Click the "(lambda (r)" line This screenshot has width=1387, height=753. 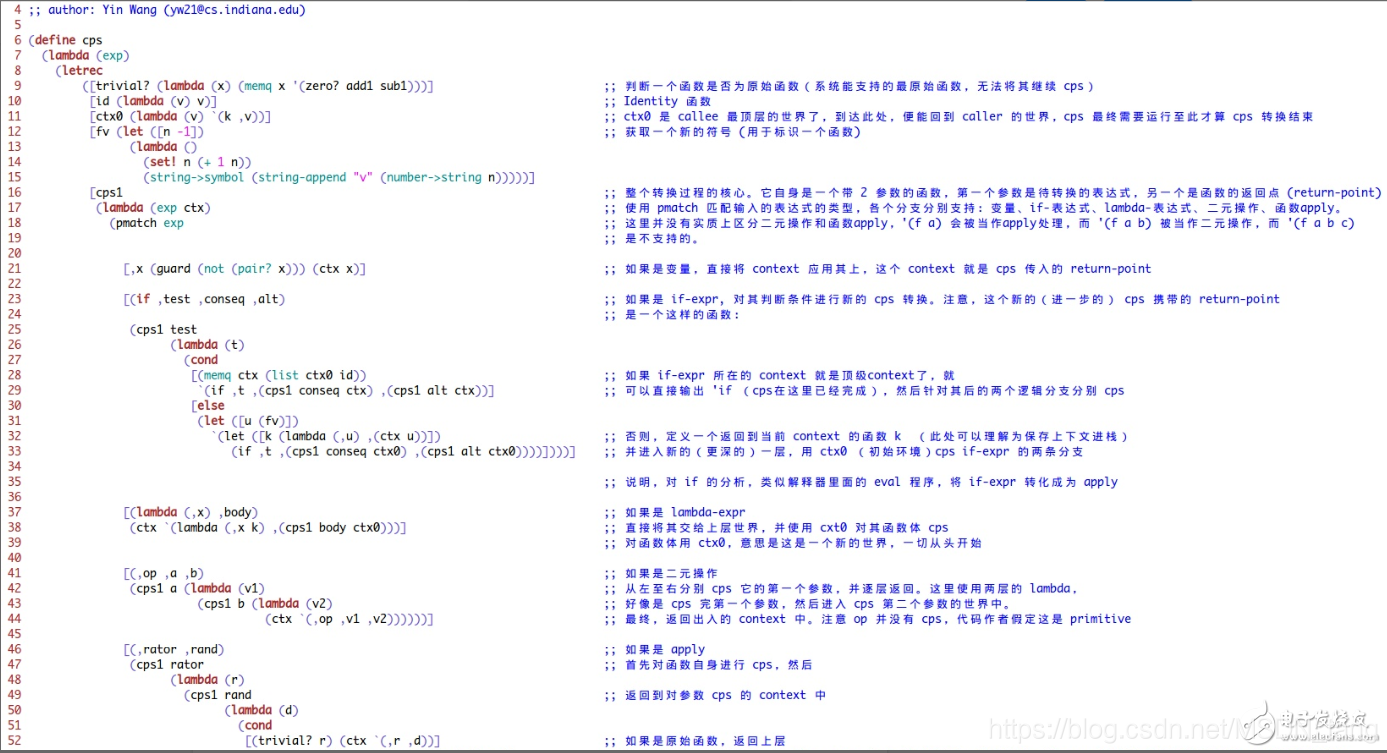point(207,679)
